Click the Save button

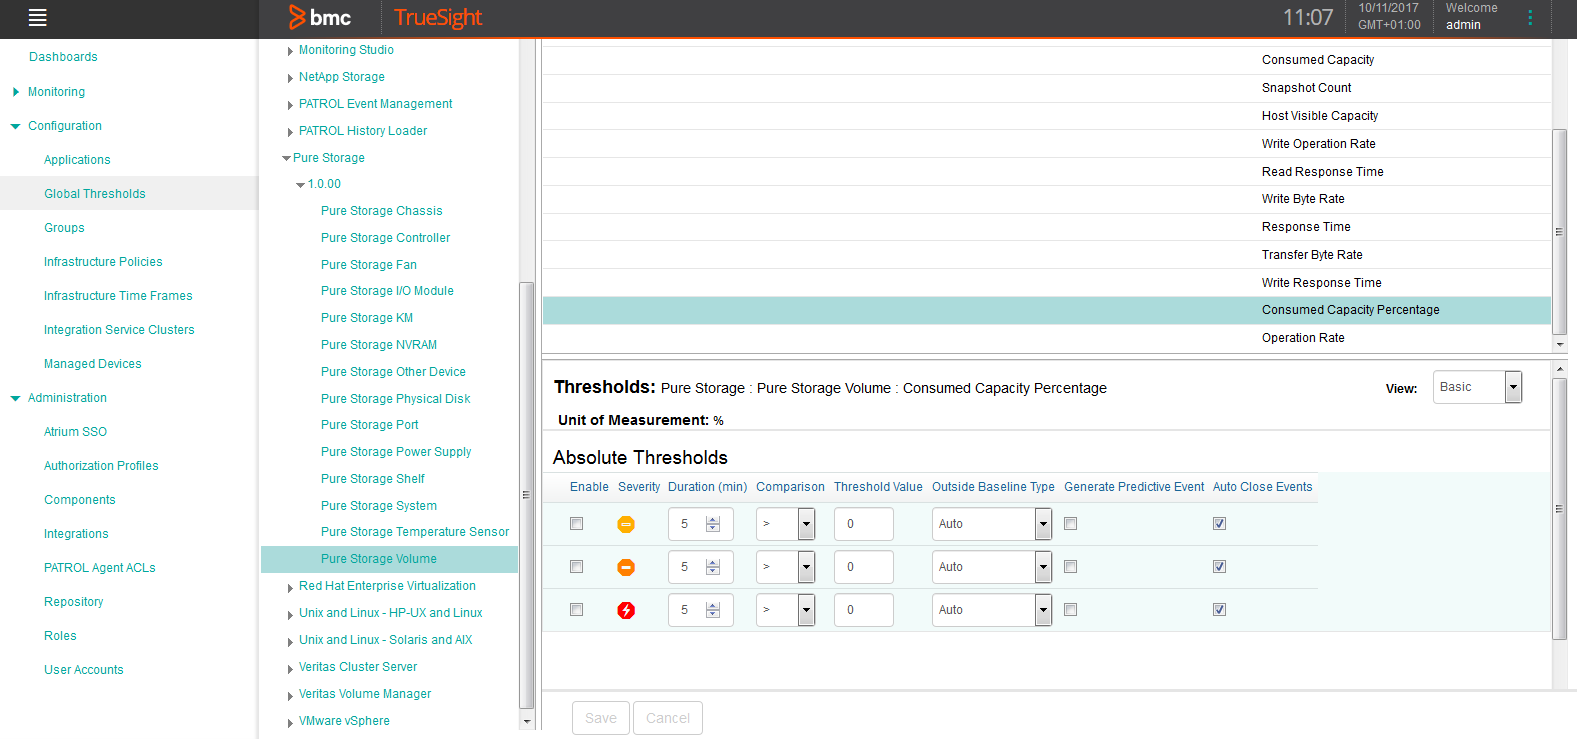point(600,718)
